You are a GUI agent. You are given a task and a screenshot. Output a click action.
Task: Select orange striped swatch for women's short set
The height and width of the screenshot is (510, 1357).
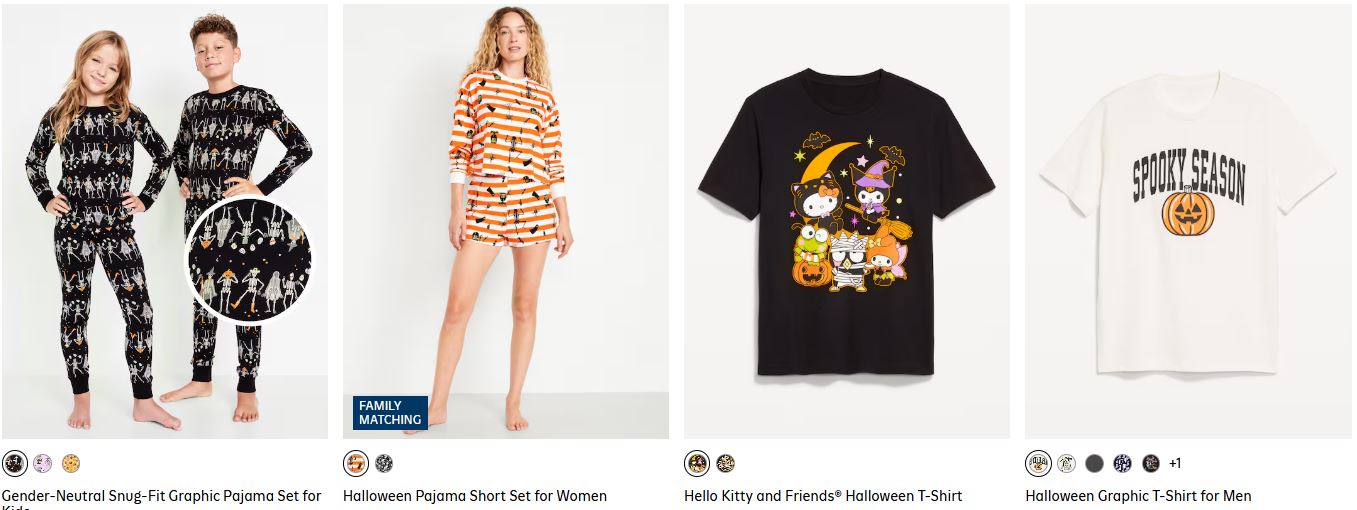point(356,463)
